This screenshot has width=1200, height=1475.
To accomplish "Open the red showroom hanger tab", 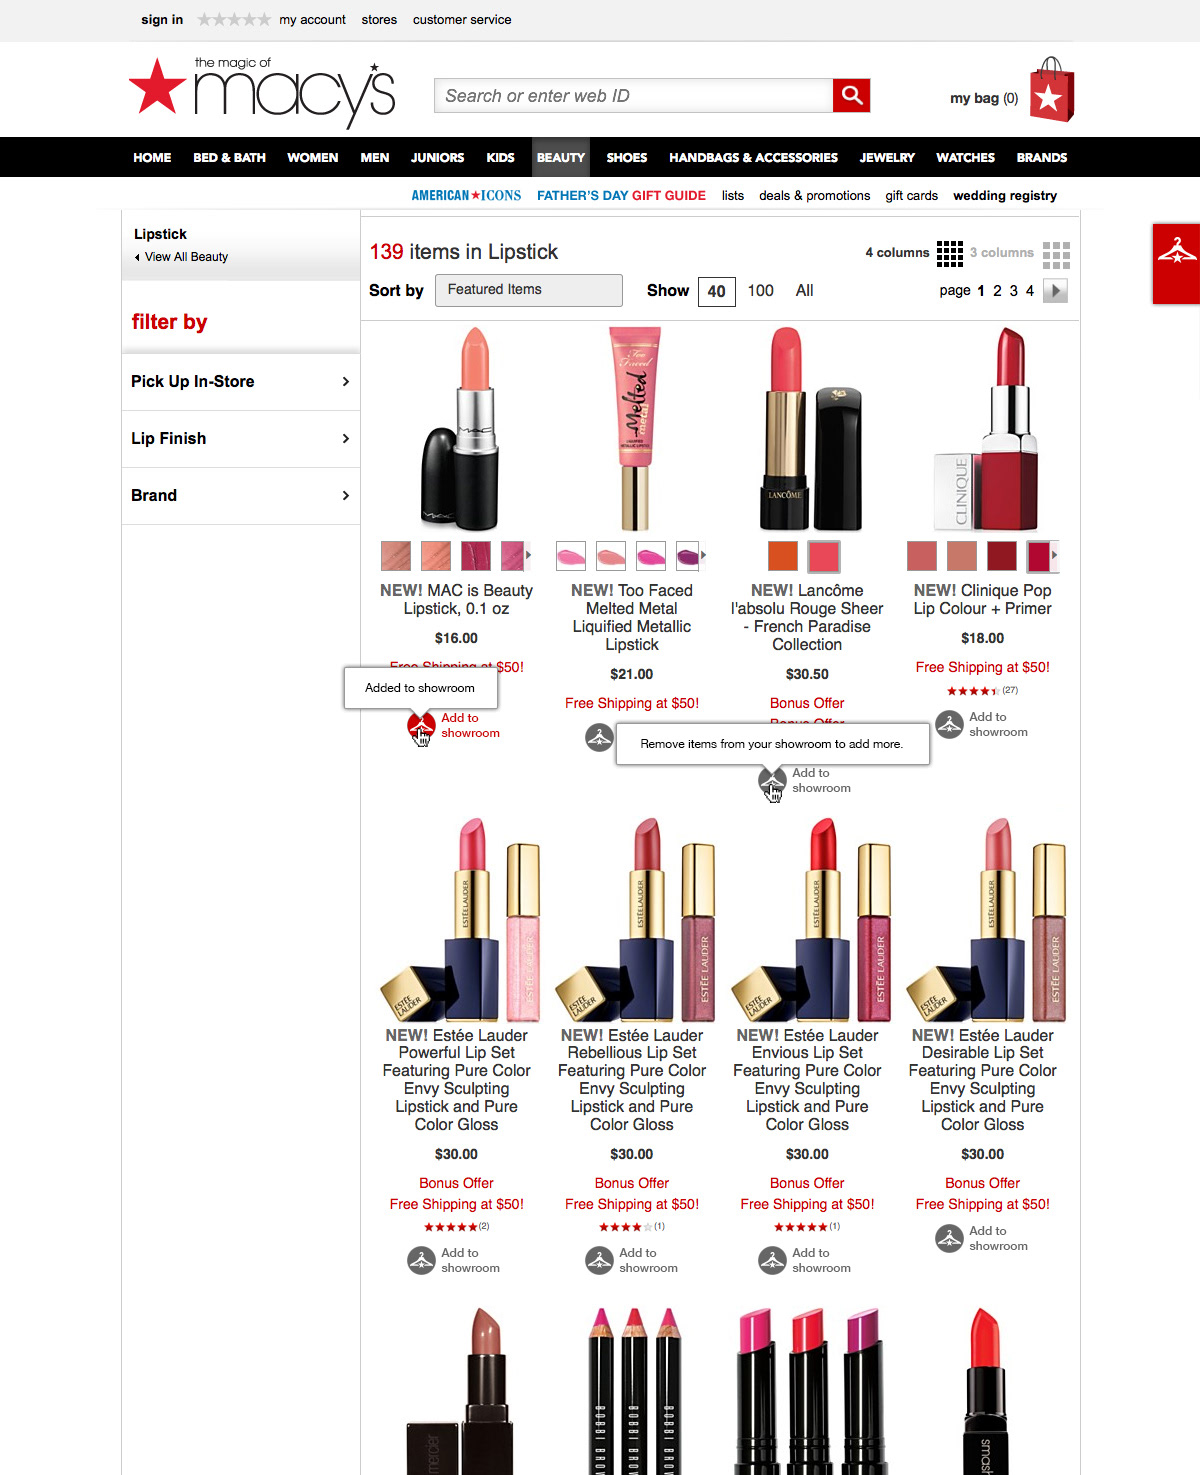I will tap(1176, 263).
